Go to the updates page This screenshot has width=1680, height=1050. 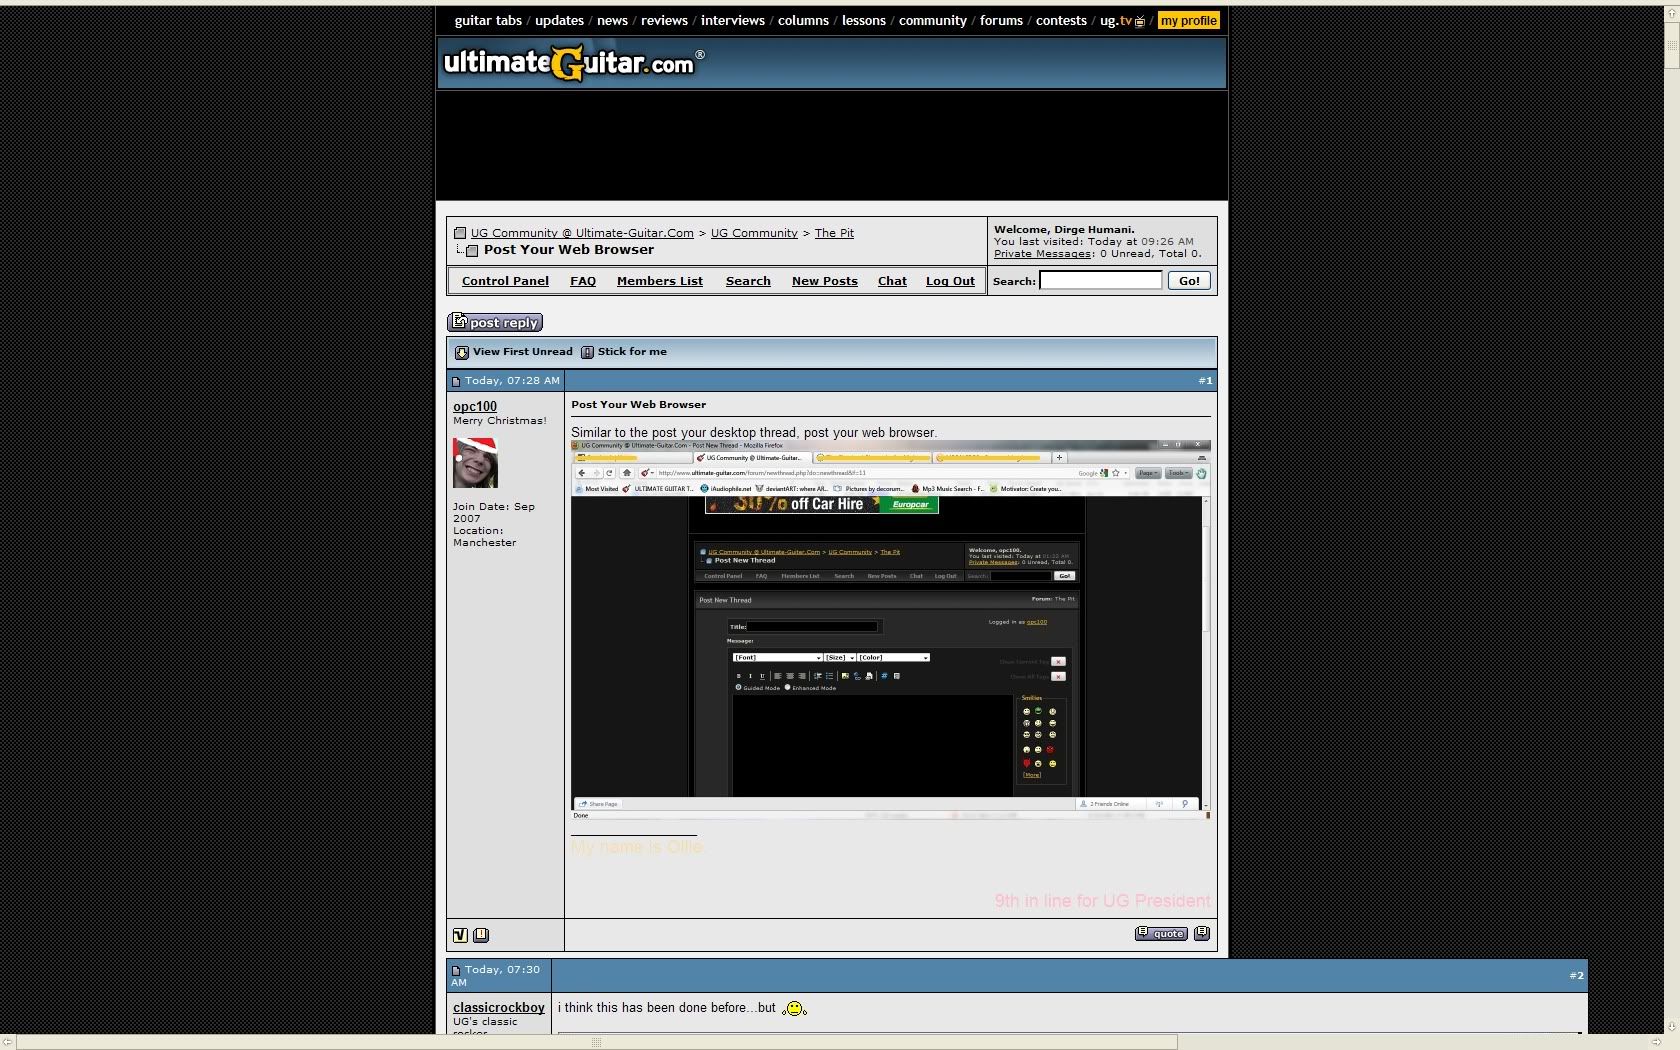(x=559, y=20)
